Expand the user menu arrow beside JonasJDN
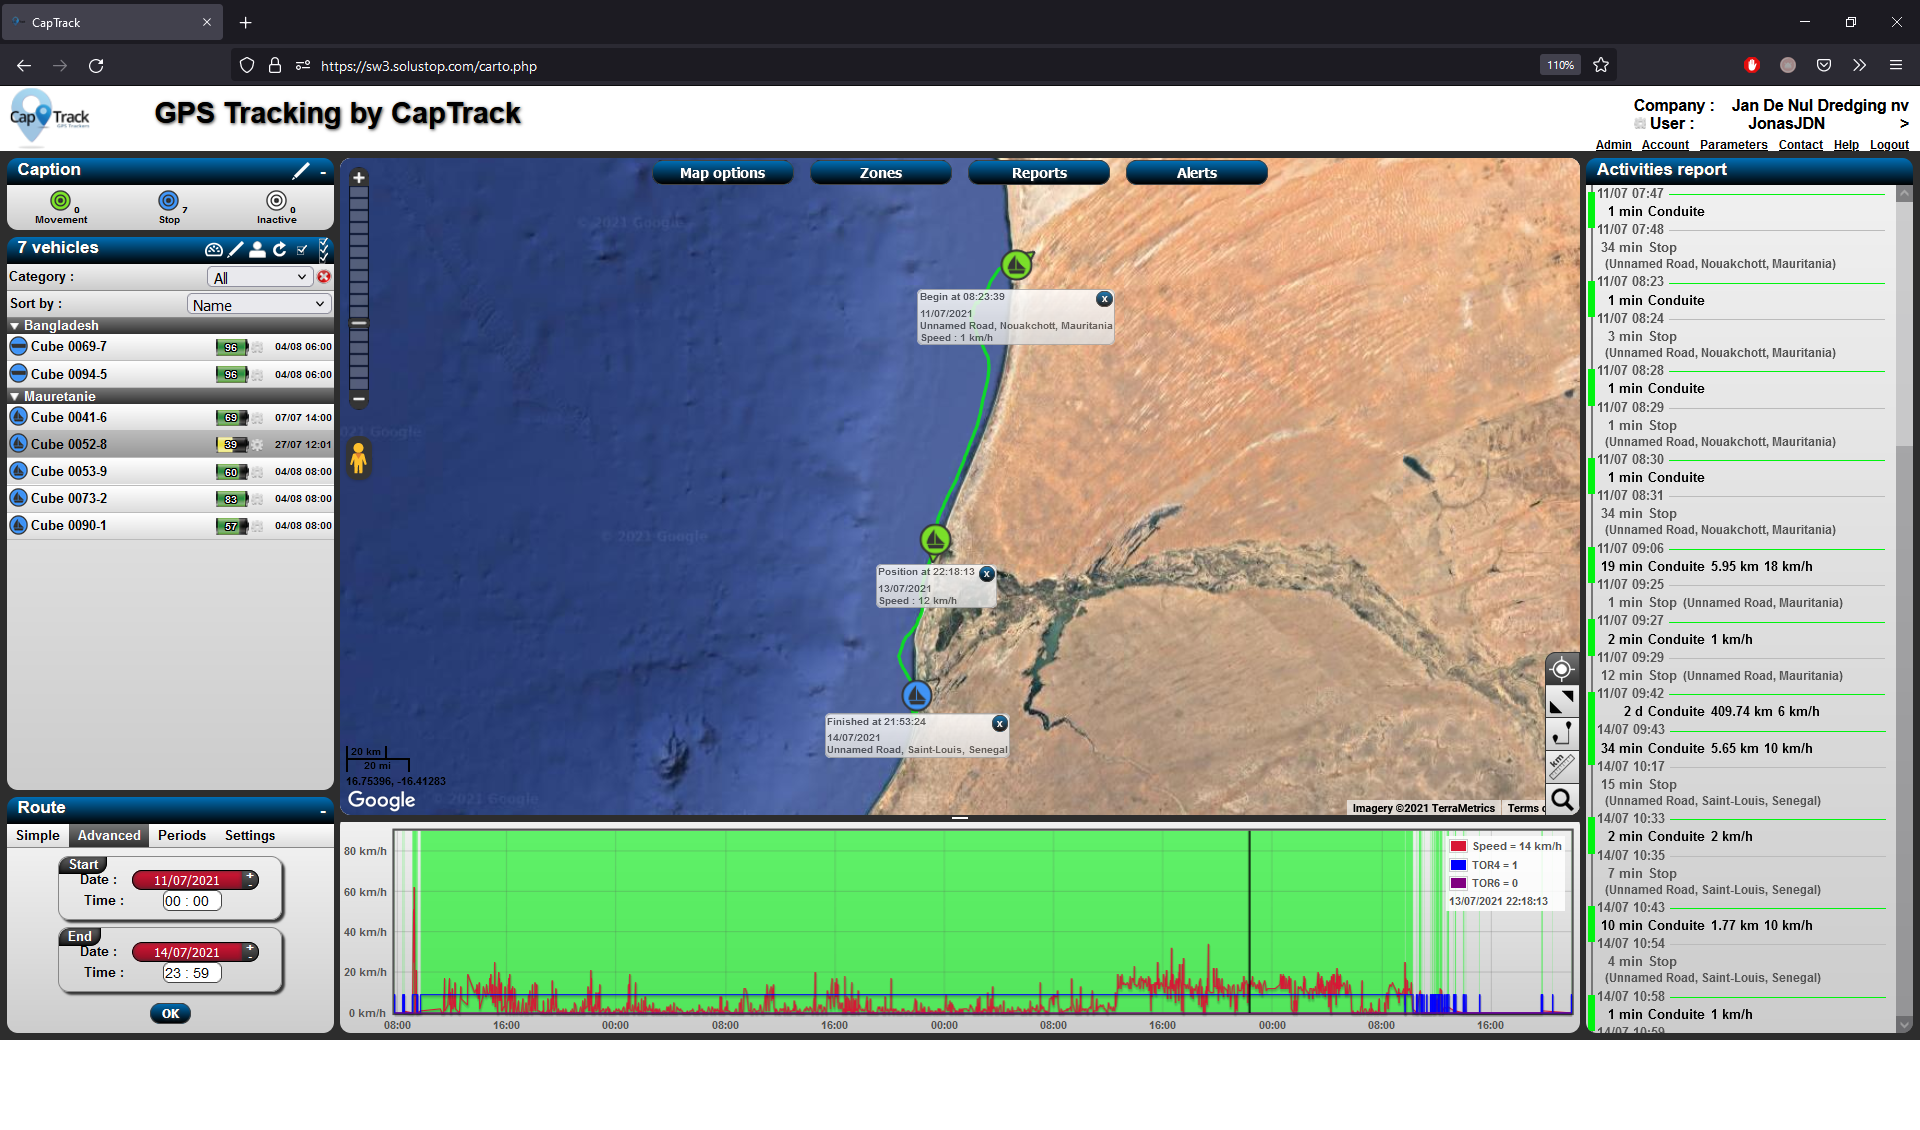The width and height of the screenshot is (1920, 1130). click(1904, 124)
